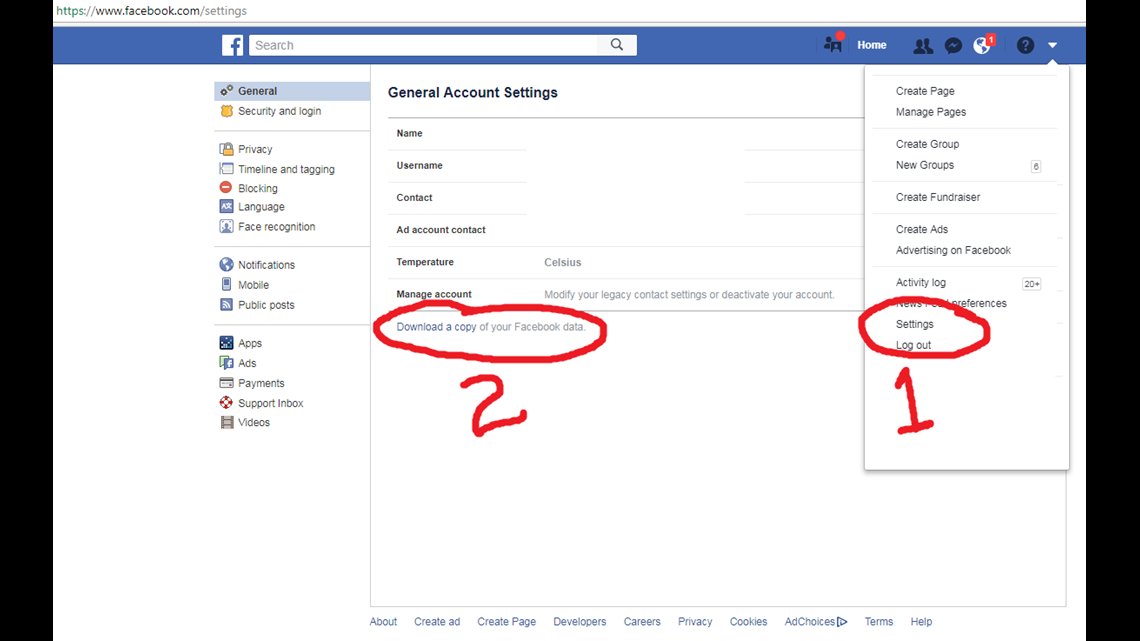Screen dimensions: 1140x641
Task: Click the Face recognition icon
Action: pos(227,226)
